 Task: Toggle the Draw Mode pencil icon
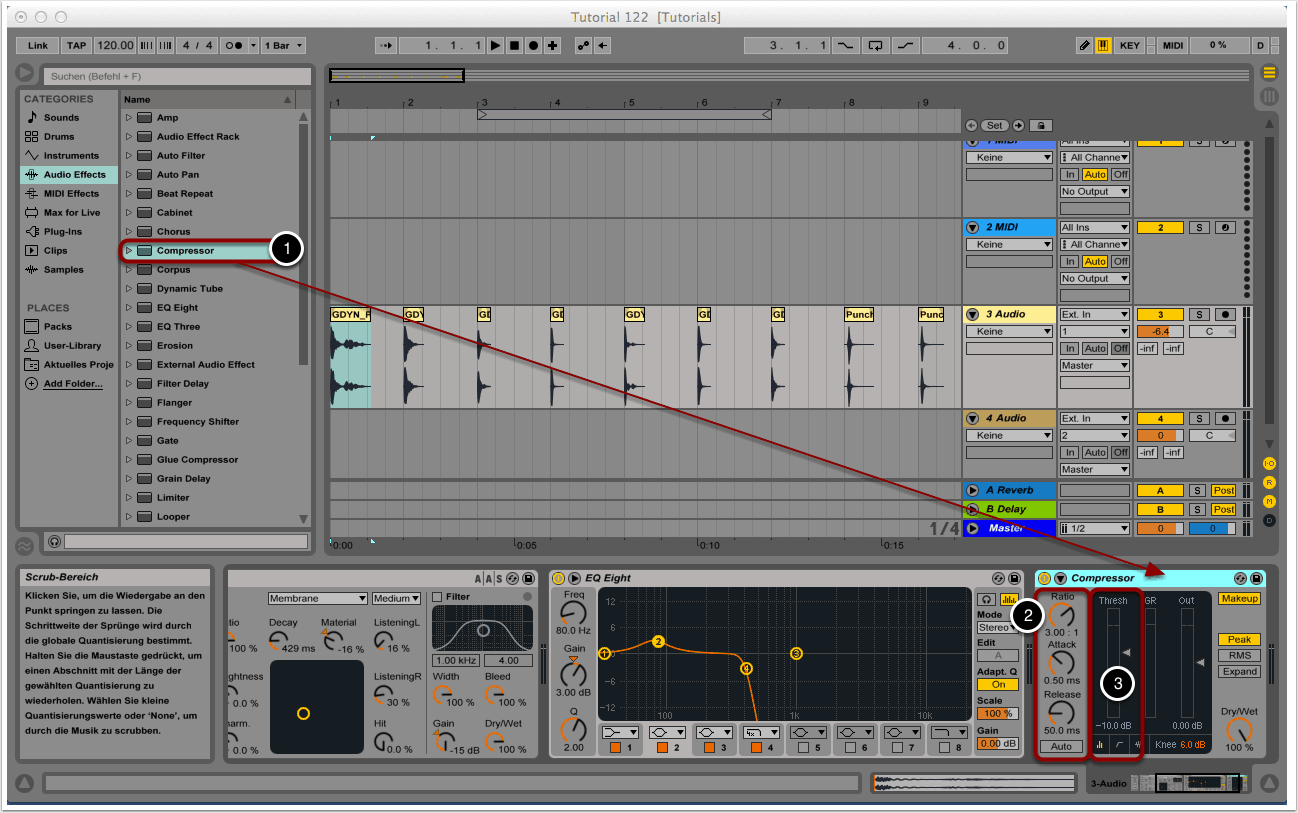(x=1084, y=46)
